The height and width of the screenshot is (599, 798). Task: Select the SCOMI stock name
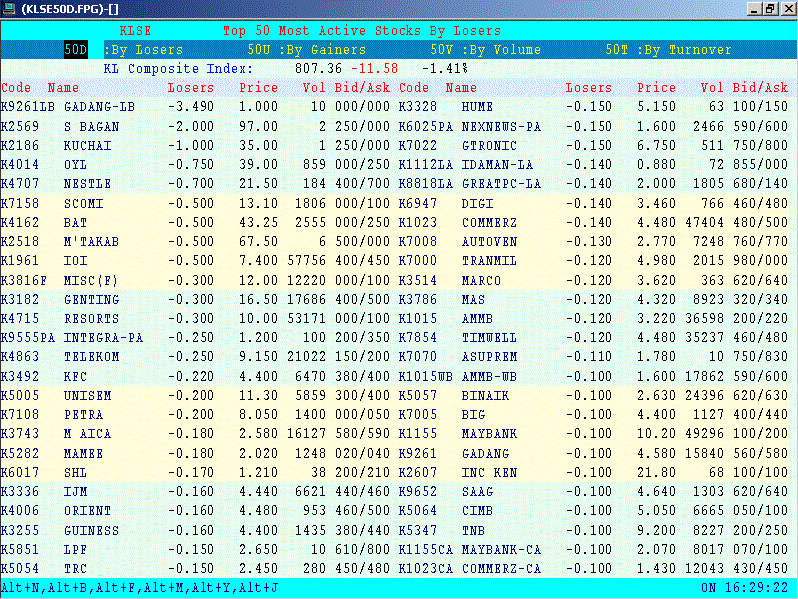pyautogui.click(x=83, y=204)
